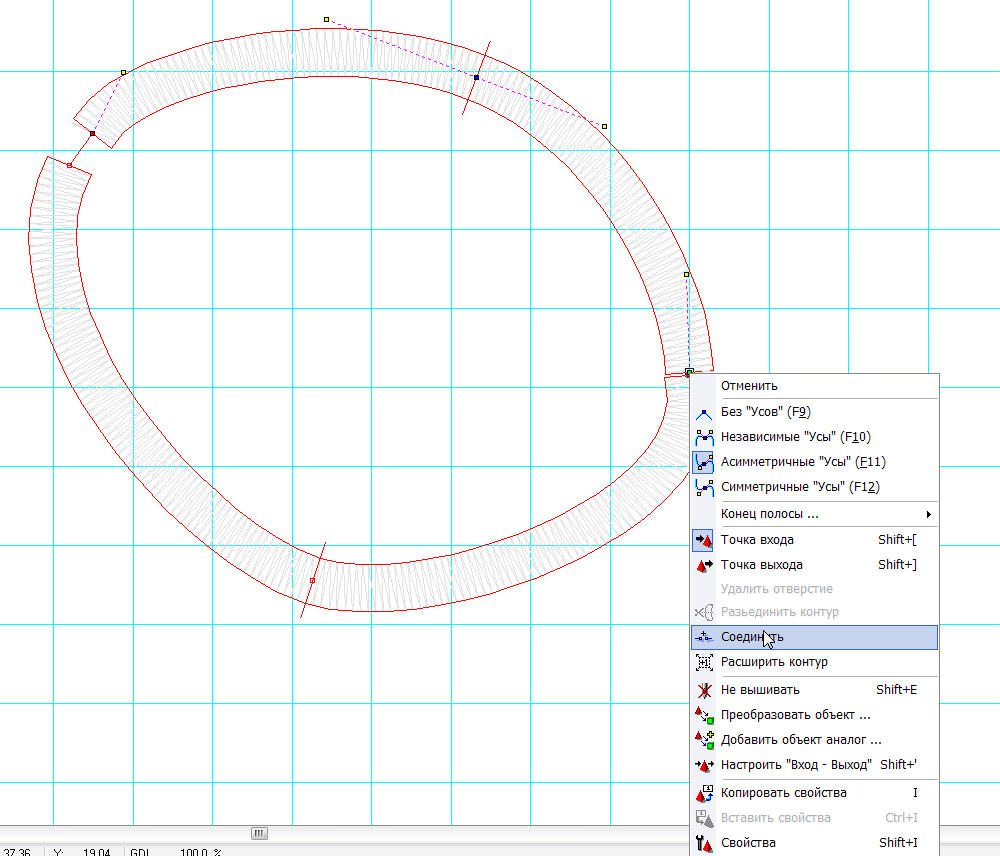Click the red square node on bottom curve
Viewport: 1000px width, 856px height.
pyautogui.click(x=313, y=580)
